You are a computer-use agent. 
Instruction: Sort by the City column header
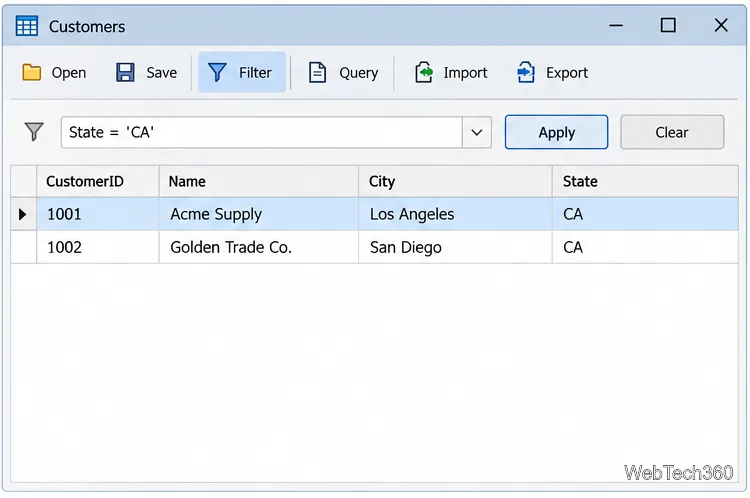pos(455,181)
